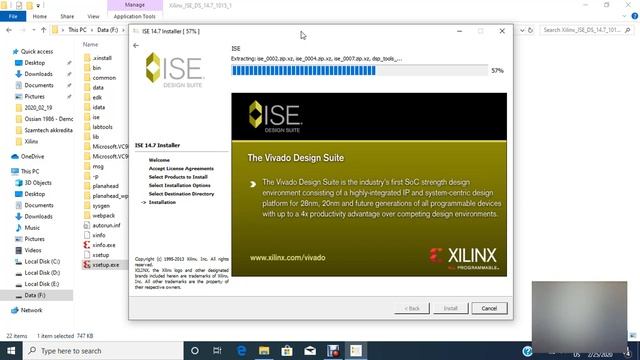Click the Name column header
The height and width of the screenshot is (360, 640).
pos(91,44)
